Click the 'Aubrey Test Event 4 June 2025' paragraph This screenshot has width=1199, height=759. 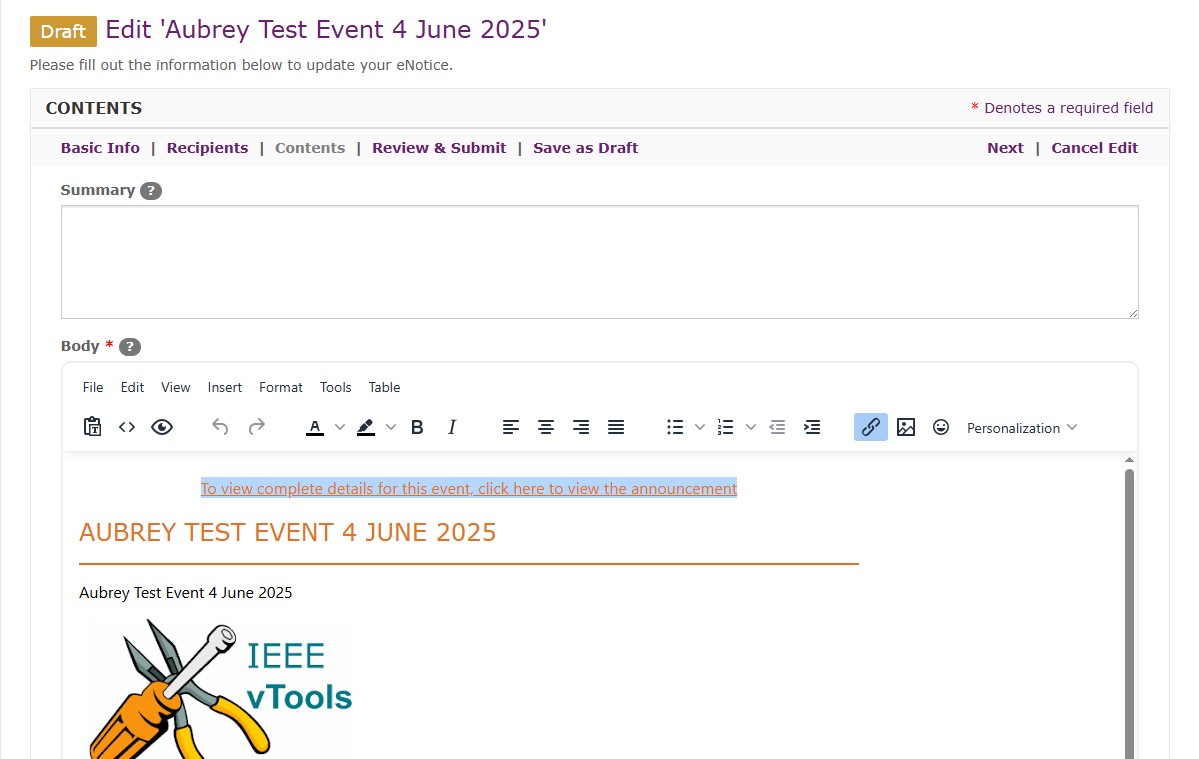pos(186,592)
